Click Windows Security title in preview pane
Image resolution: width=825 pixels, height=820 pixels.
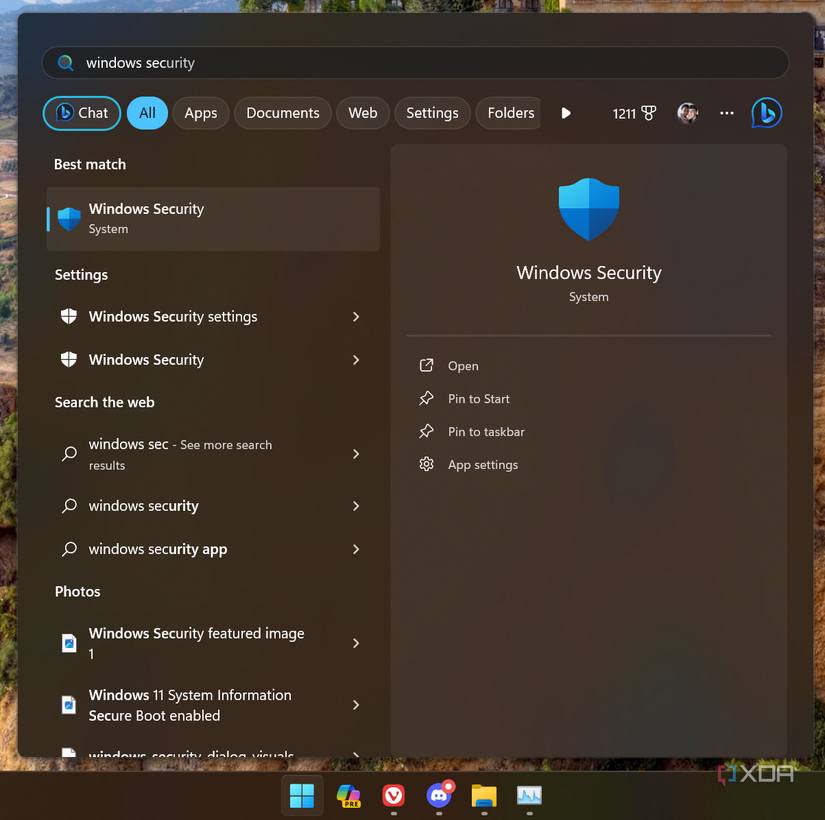coord(589,273)
